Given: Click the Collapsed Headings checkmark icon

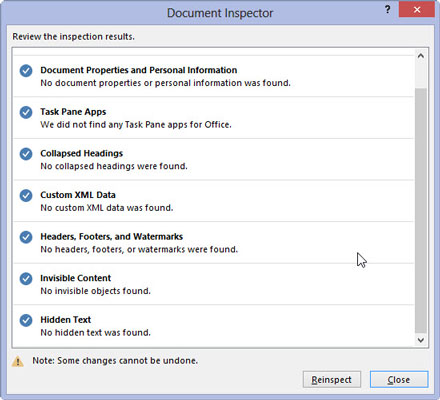Looking at the screenshot, I should 26,154.
